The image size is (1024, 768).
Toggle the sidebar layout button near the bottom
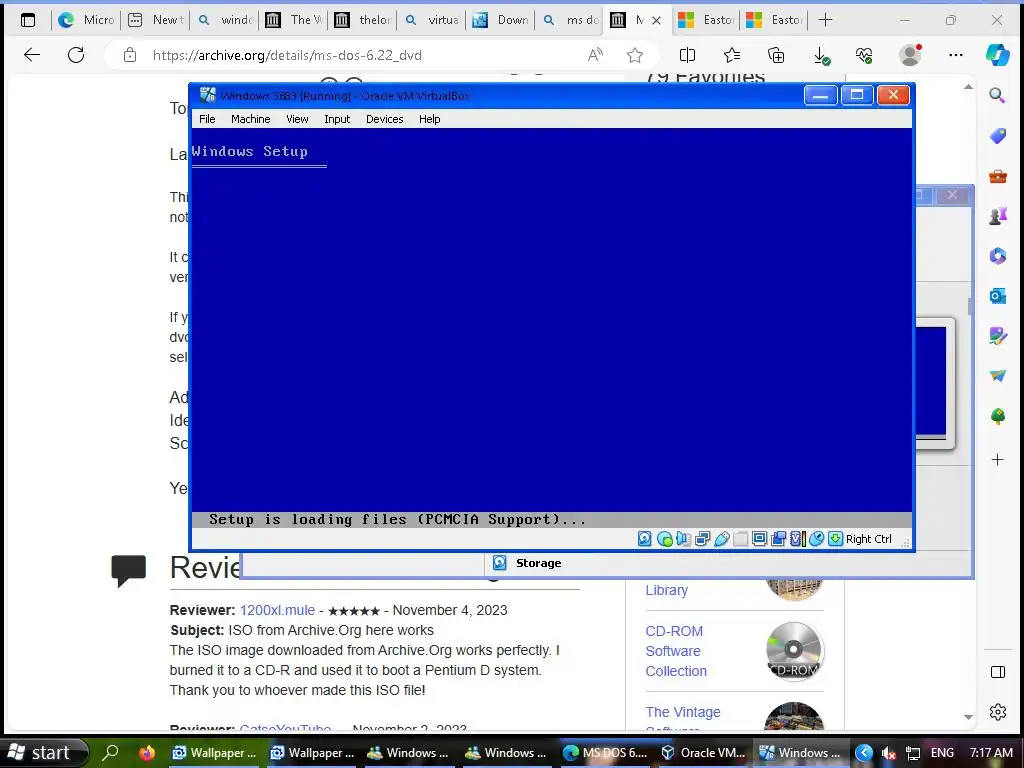pyautogui.click(x=997, y=672)
